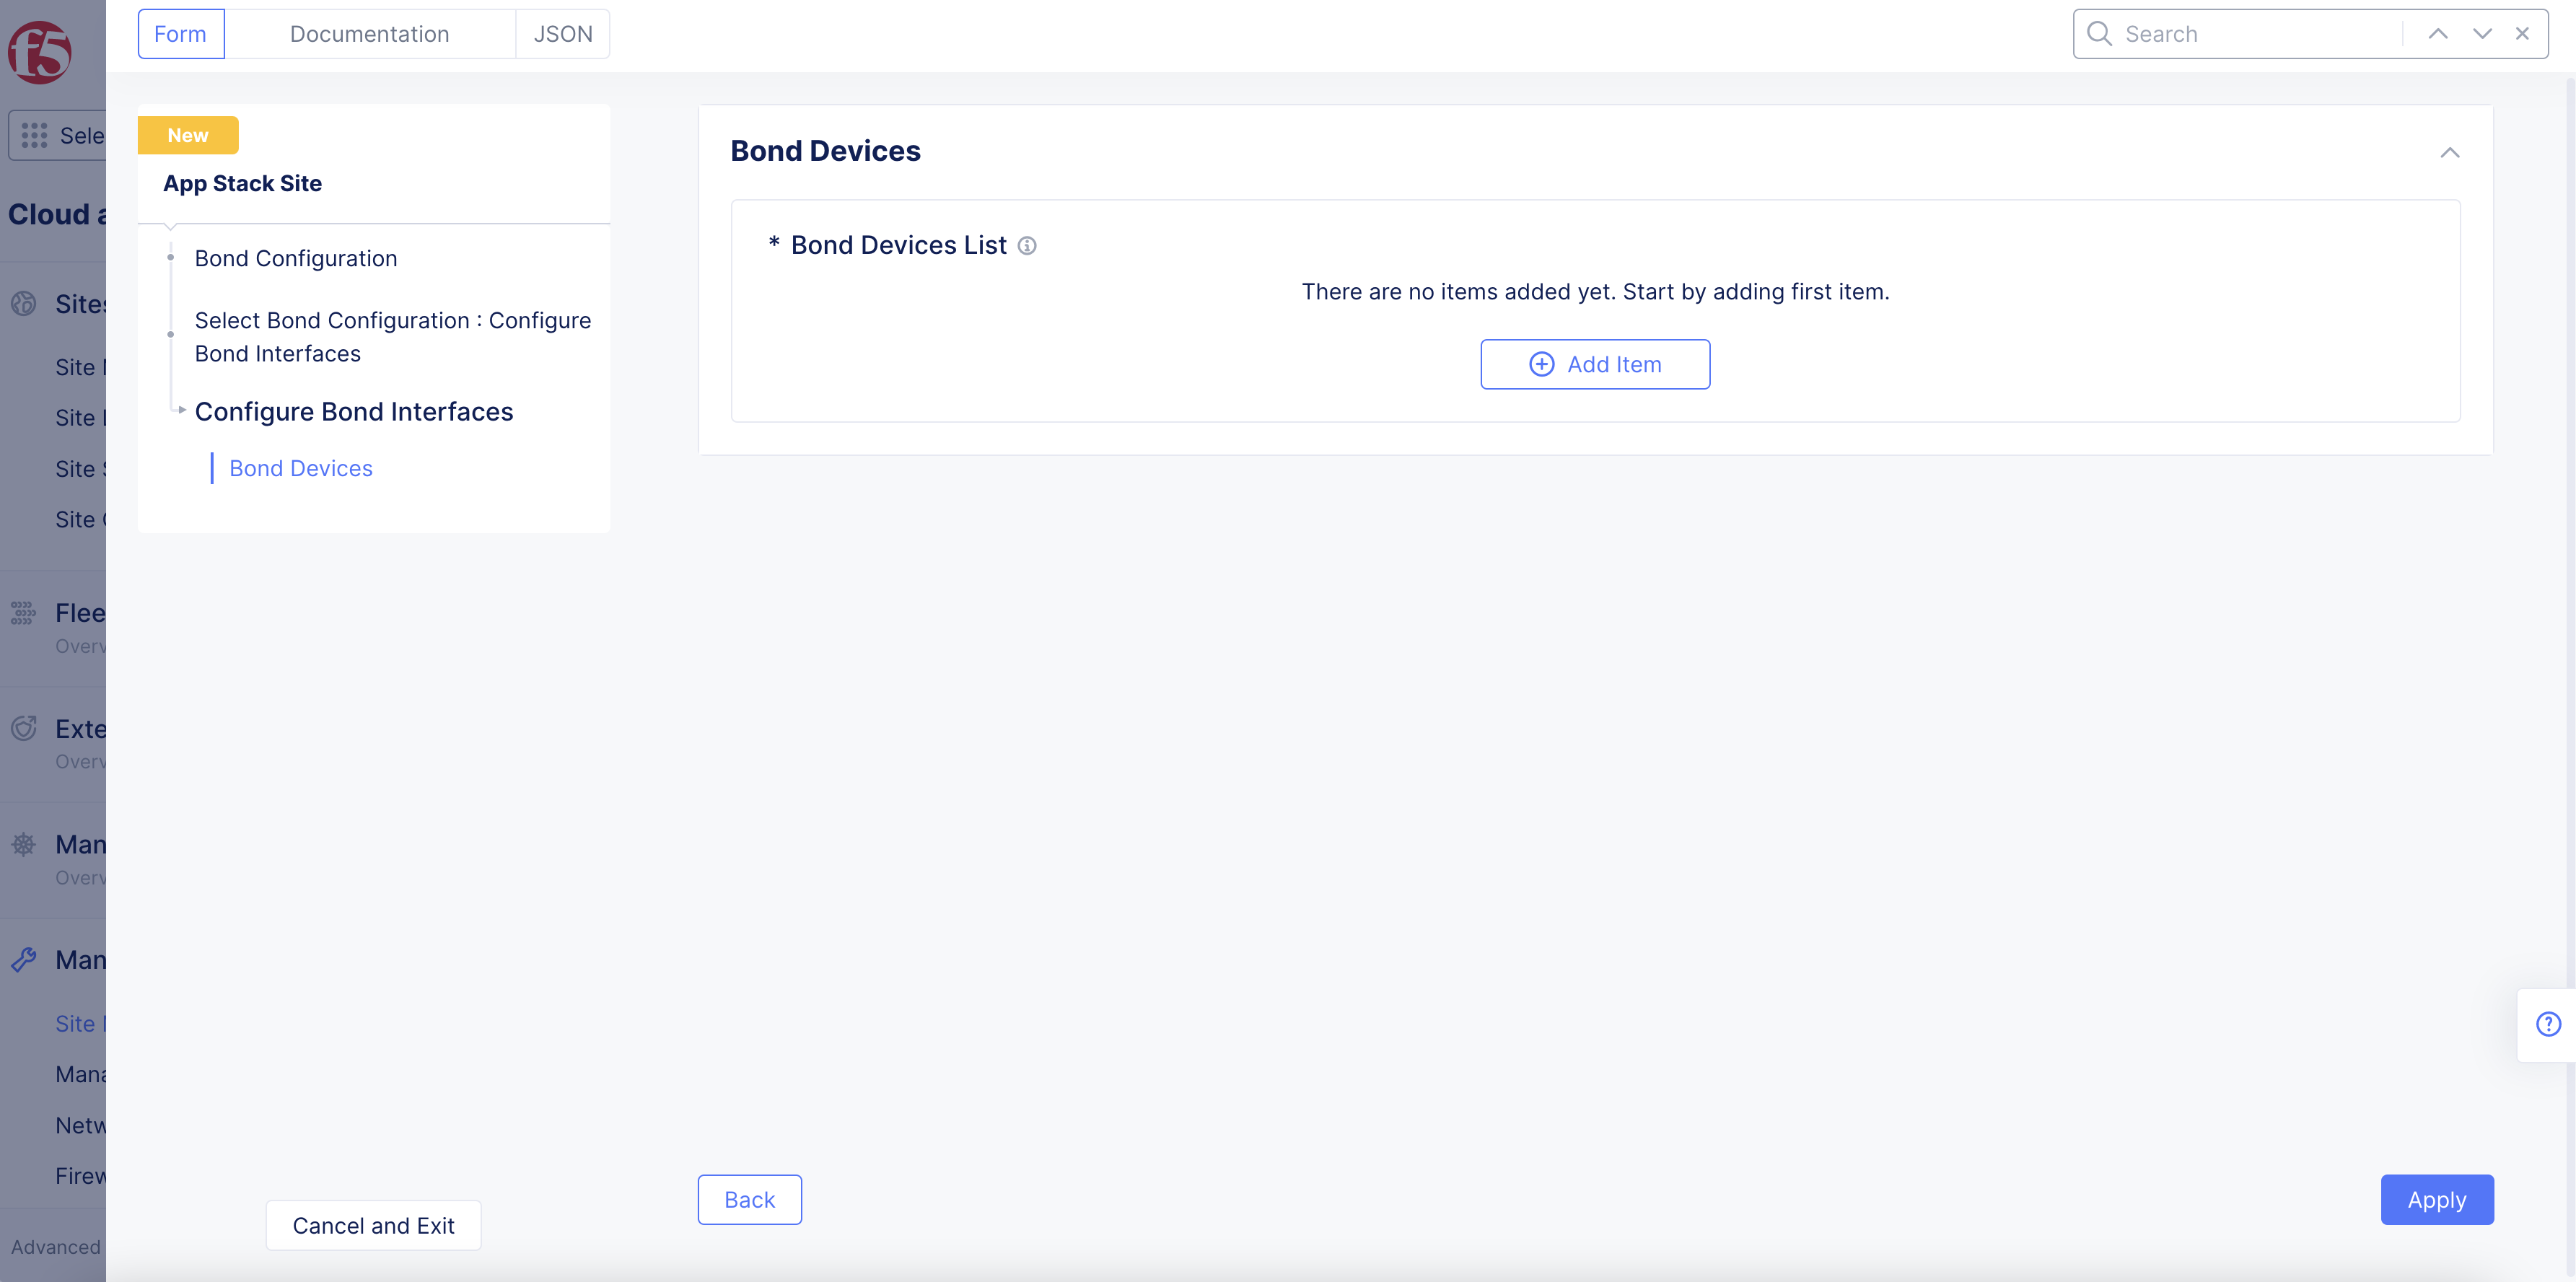Click Cancel and Exit
Image resolution: width=2576 pixels, height=1282 pixels.
pyautogui.click(x=373, y=1226)
